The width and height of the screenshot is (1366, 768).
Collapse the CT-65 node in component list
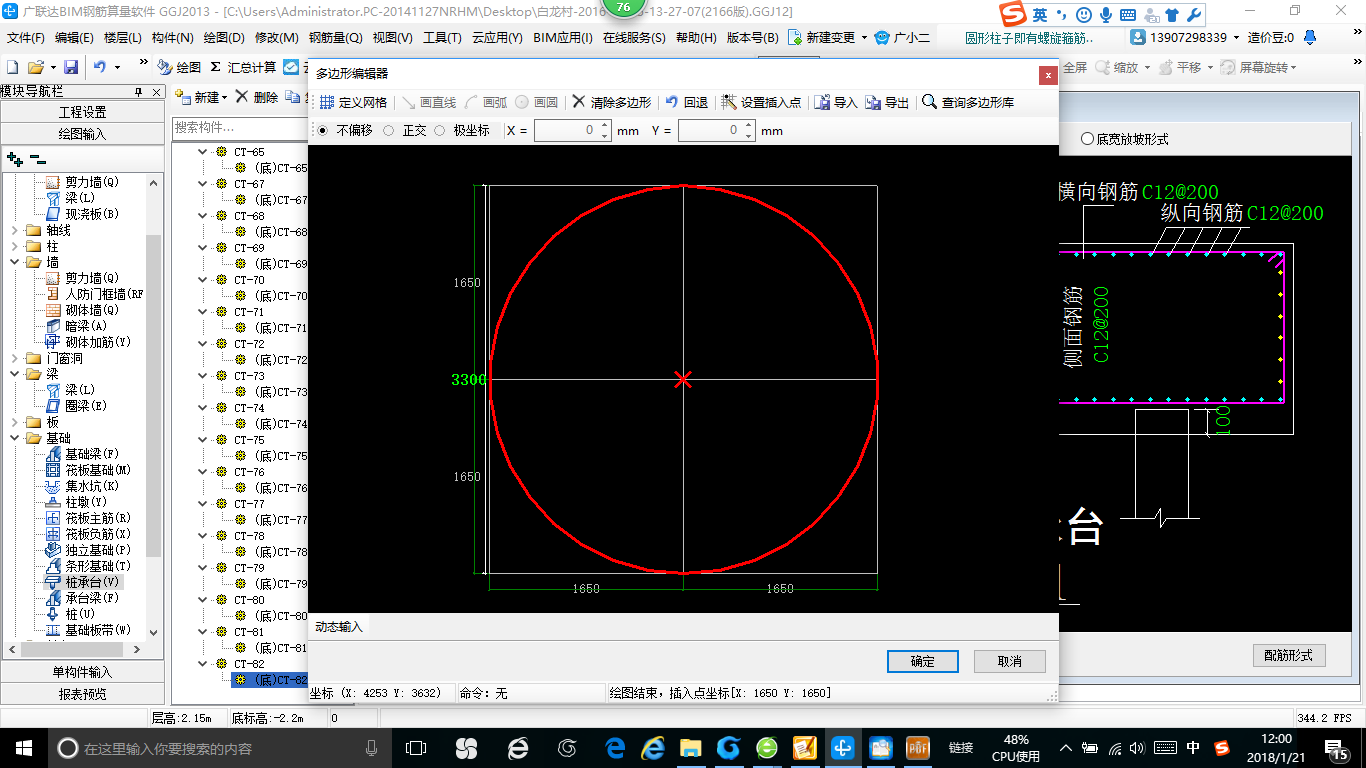[203, 152]
